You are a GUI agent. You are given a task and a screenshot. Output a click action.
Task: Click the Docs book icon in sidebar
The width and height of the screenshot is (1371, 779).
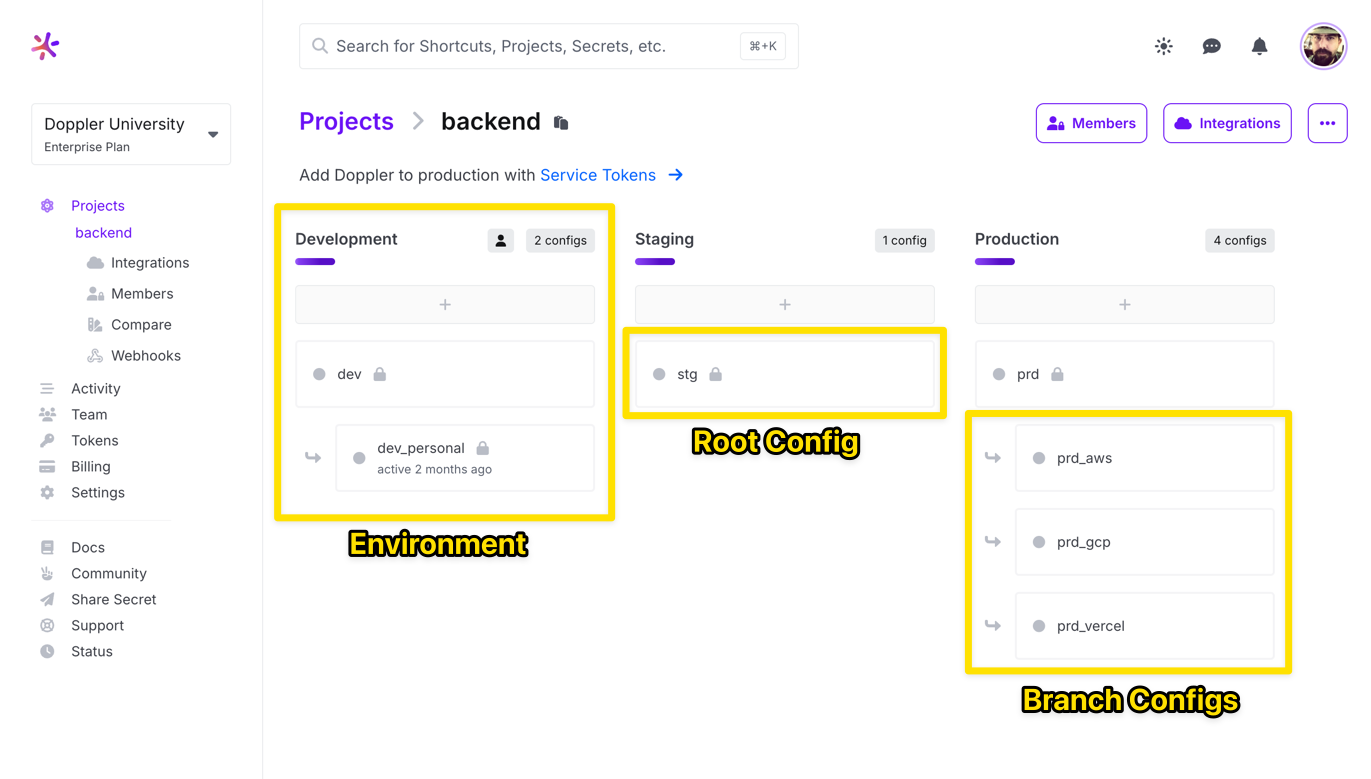point(47,548)
